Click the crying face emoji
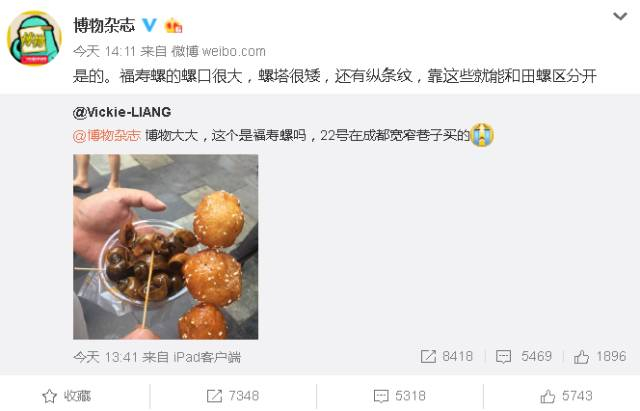Image resolution: width=640 pixels, height=411 pixels. point(482,135)
